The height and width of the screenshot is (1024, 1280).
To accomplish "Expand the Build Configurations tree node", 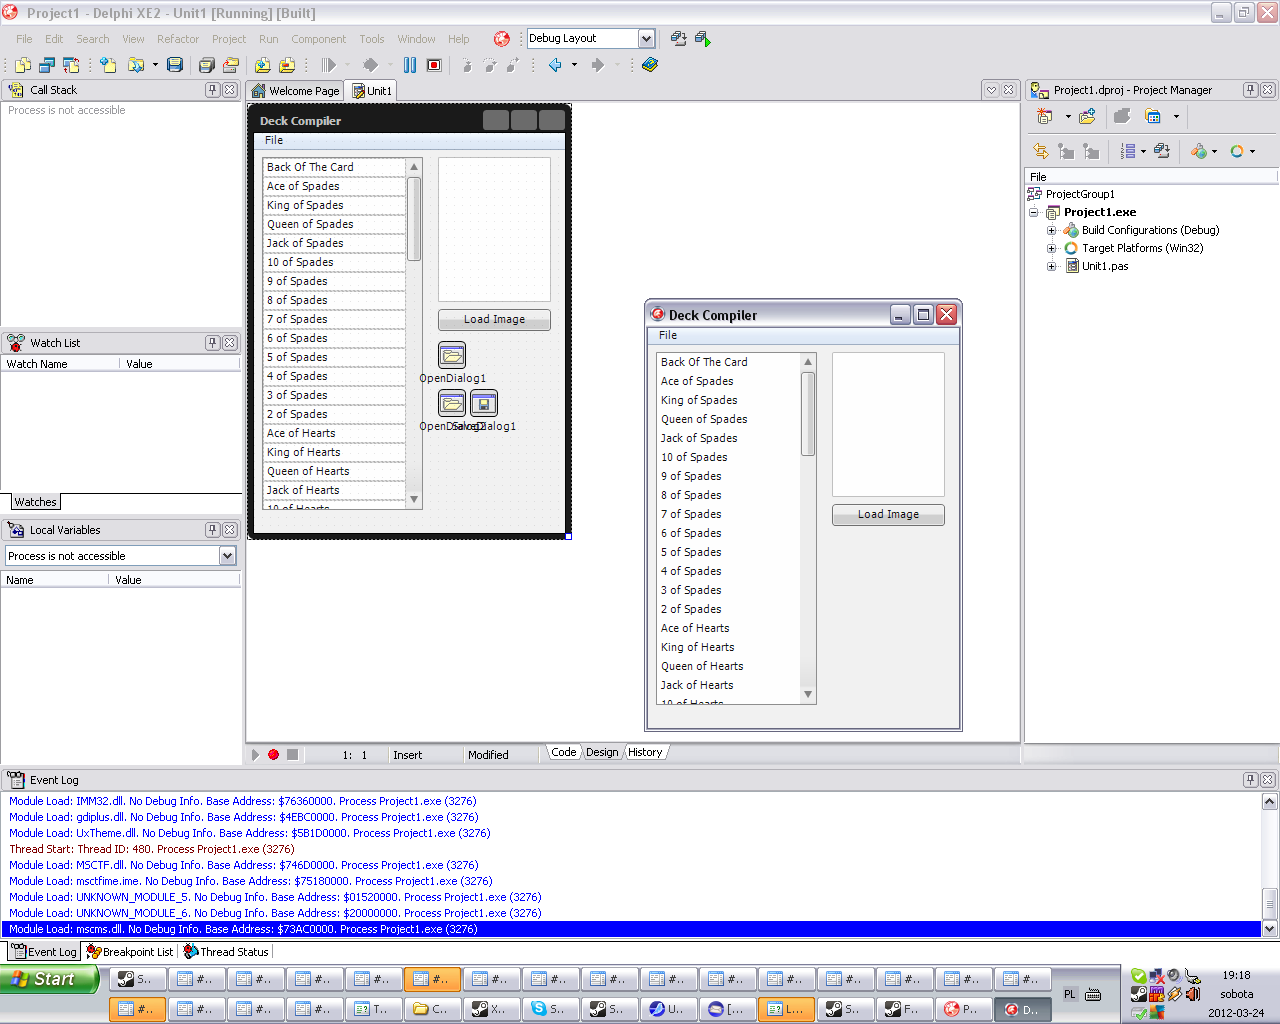I will 1051,230.
